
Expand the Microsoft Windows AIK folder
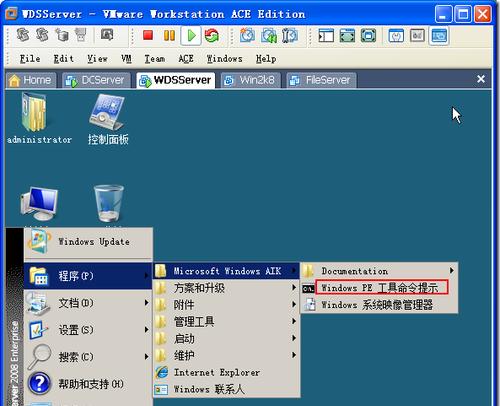[x=226, y=271]
